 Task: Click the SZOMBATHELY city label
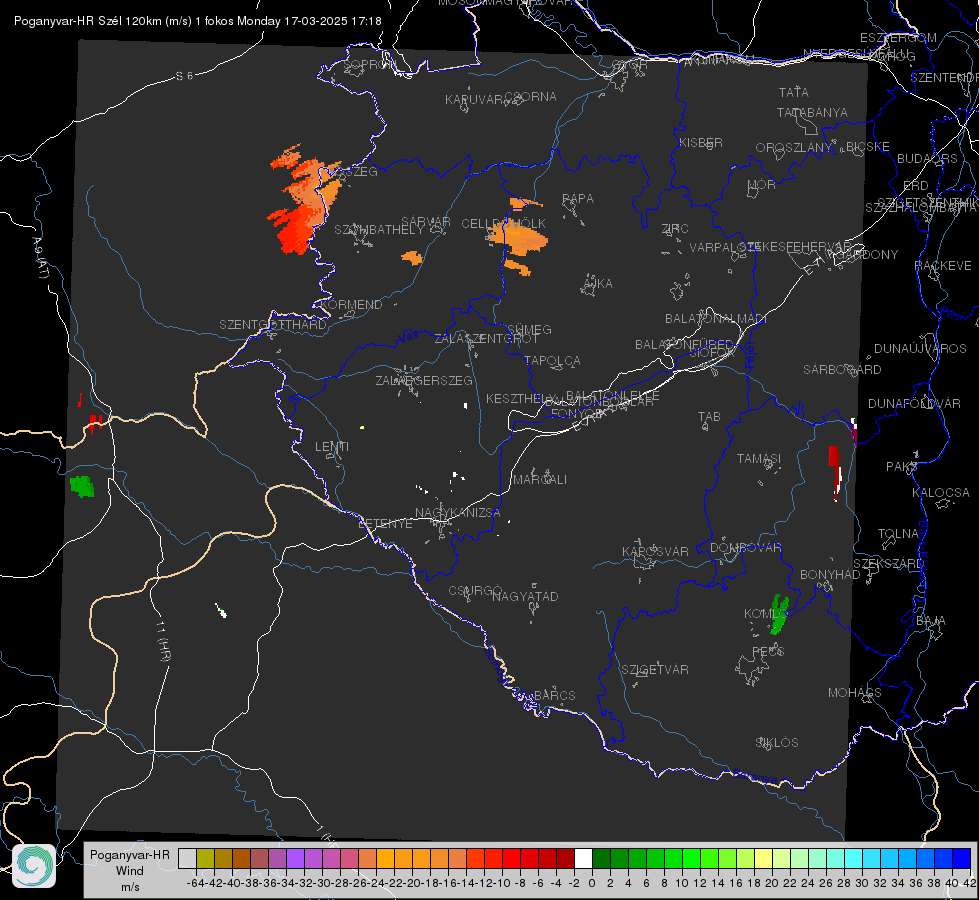click(x=379, y=230)
